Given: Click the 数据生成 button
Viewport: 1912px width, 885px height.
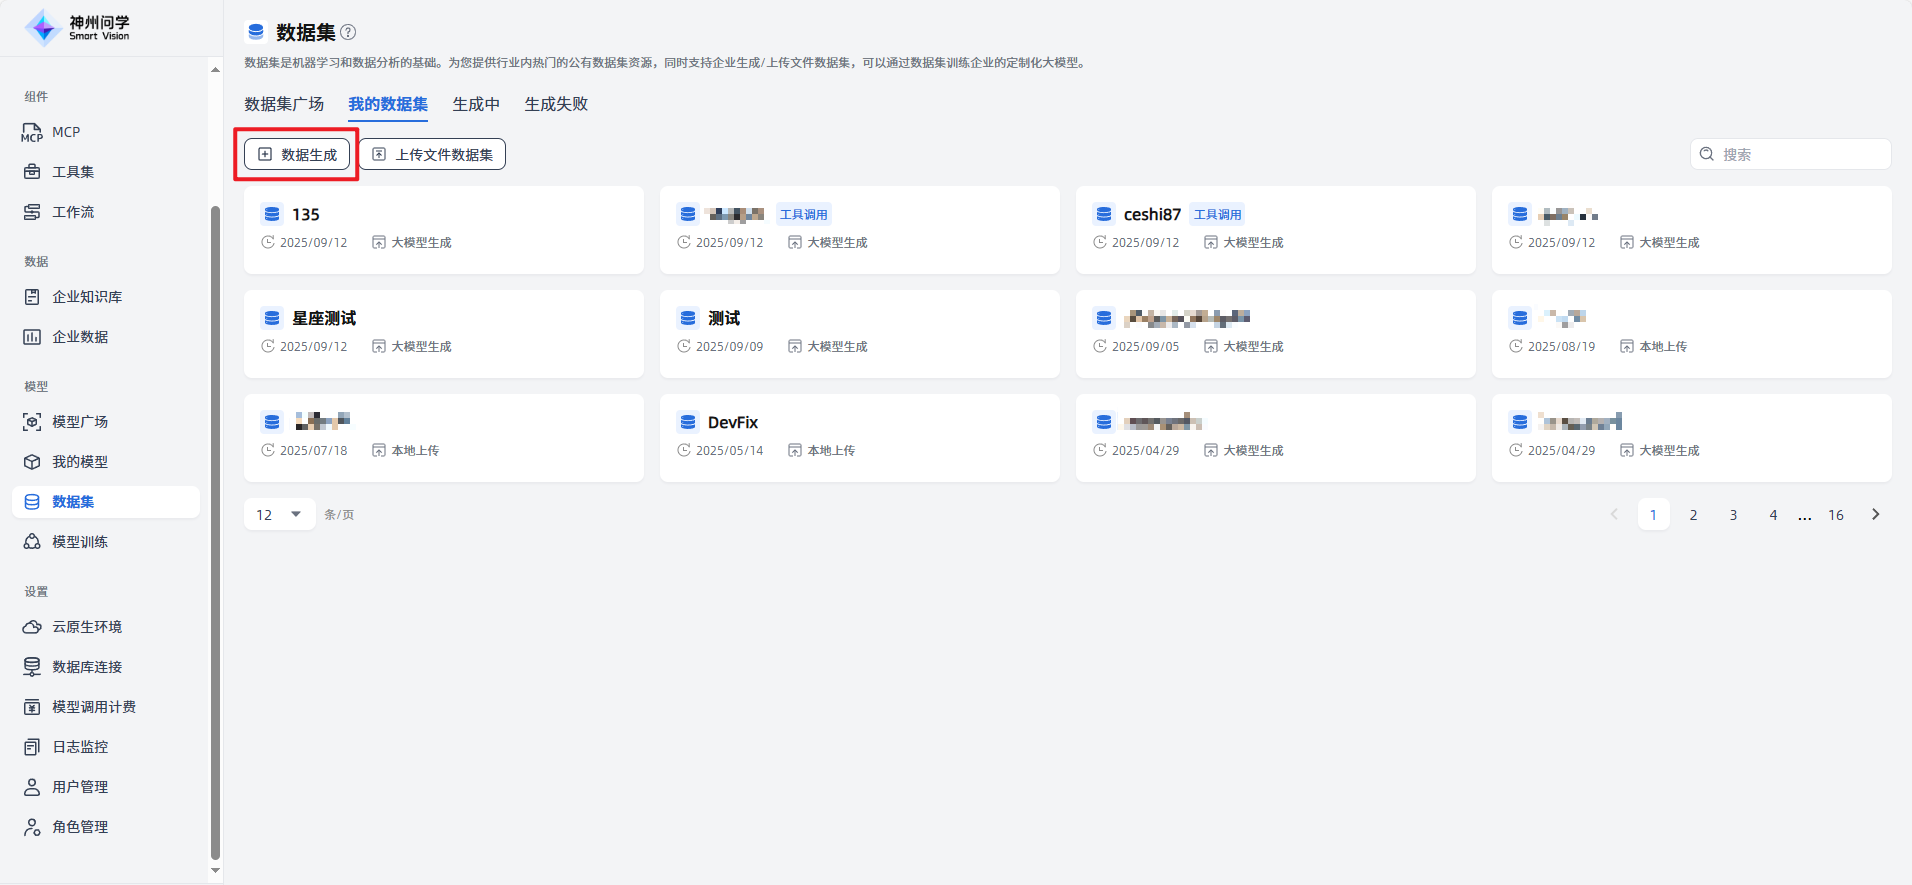Looking at the screenshot, I should click(x=297, y=155).
